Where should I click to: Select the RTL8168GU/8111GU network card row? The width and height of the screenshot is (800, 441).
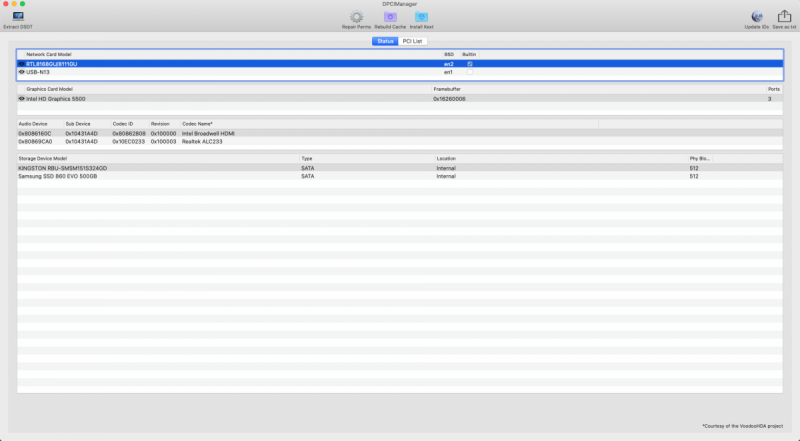(x=400, y=64)
